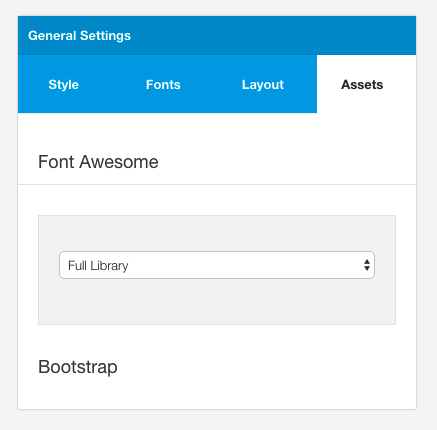Click the word 'Awesome' in the section heading

coord(119,162)
